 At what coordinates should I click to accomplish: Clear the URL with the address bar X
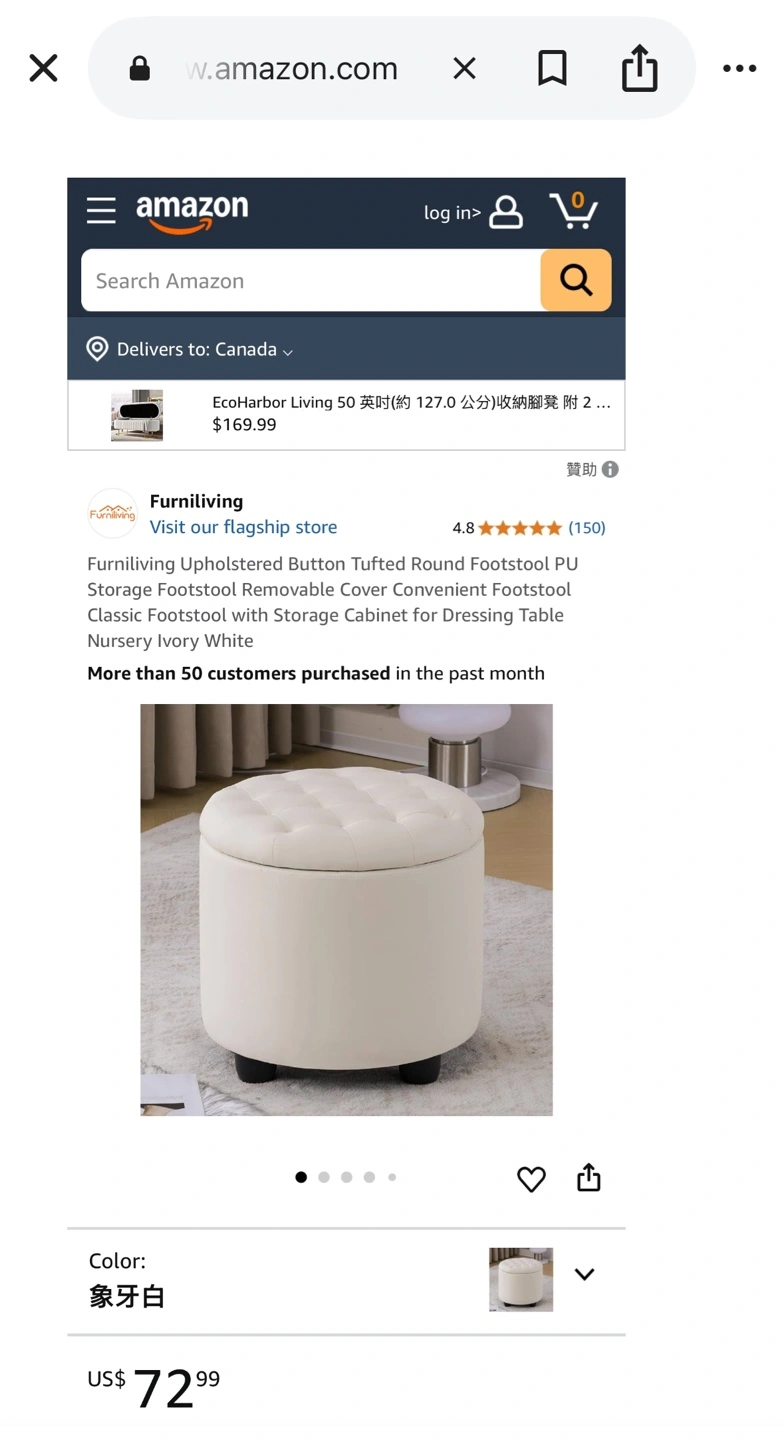464,68
